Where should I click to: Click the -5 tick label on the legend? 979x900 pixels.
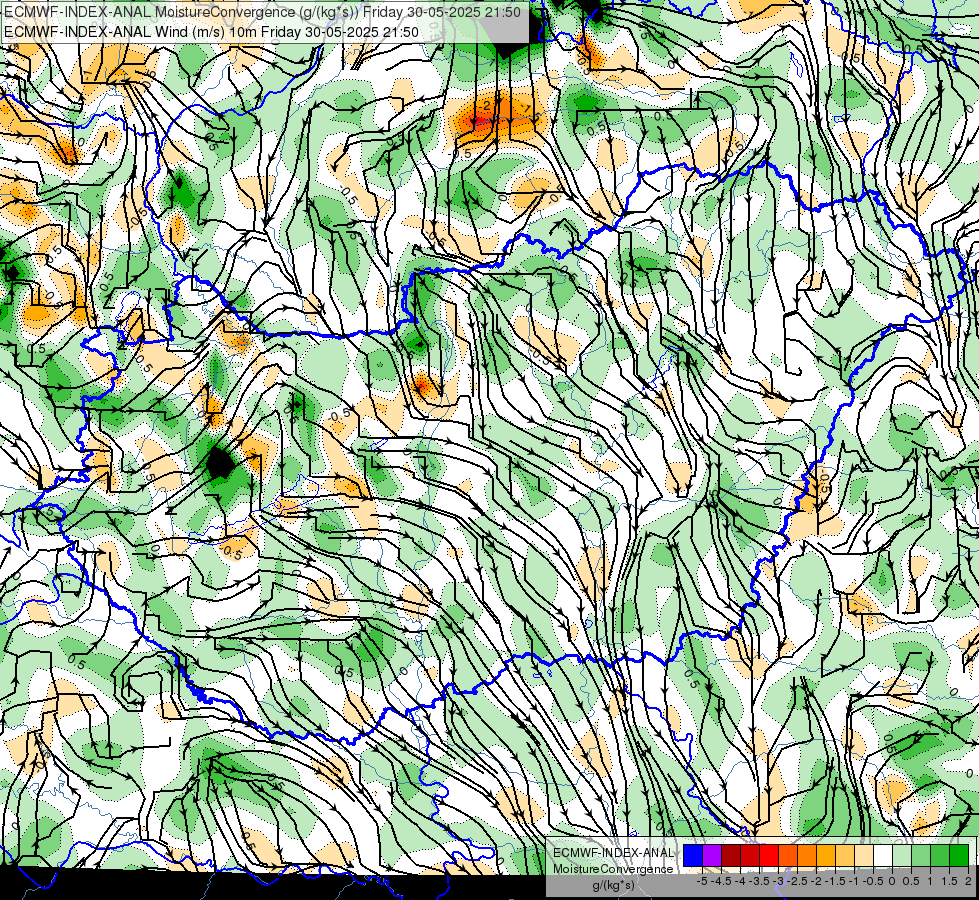(x=702, y=881)
